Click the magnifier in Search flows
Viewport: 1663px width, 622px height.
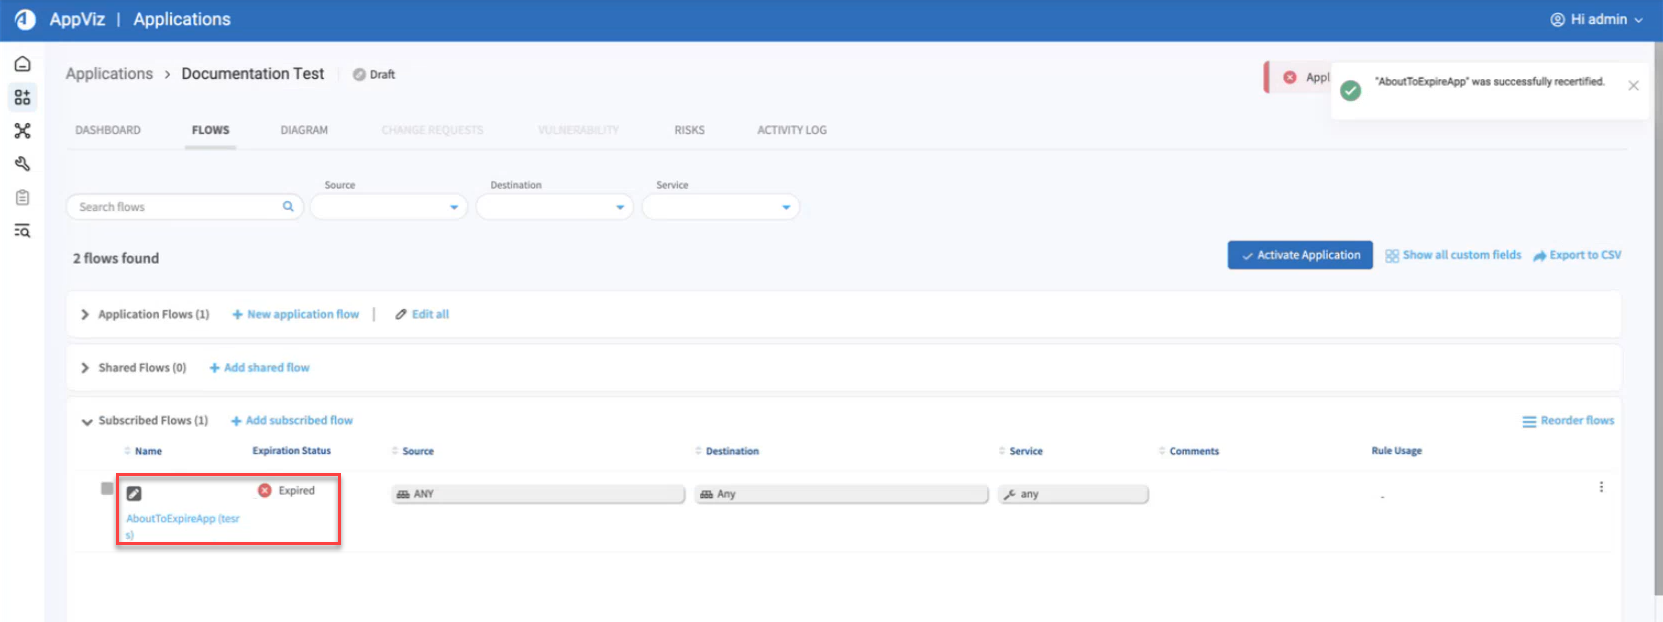tap(288, 207)
